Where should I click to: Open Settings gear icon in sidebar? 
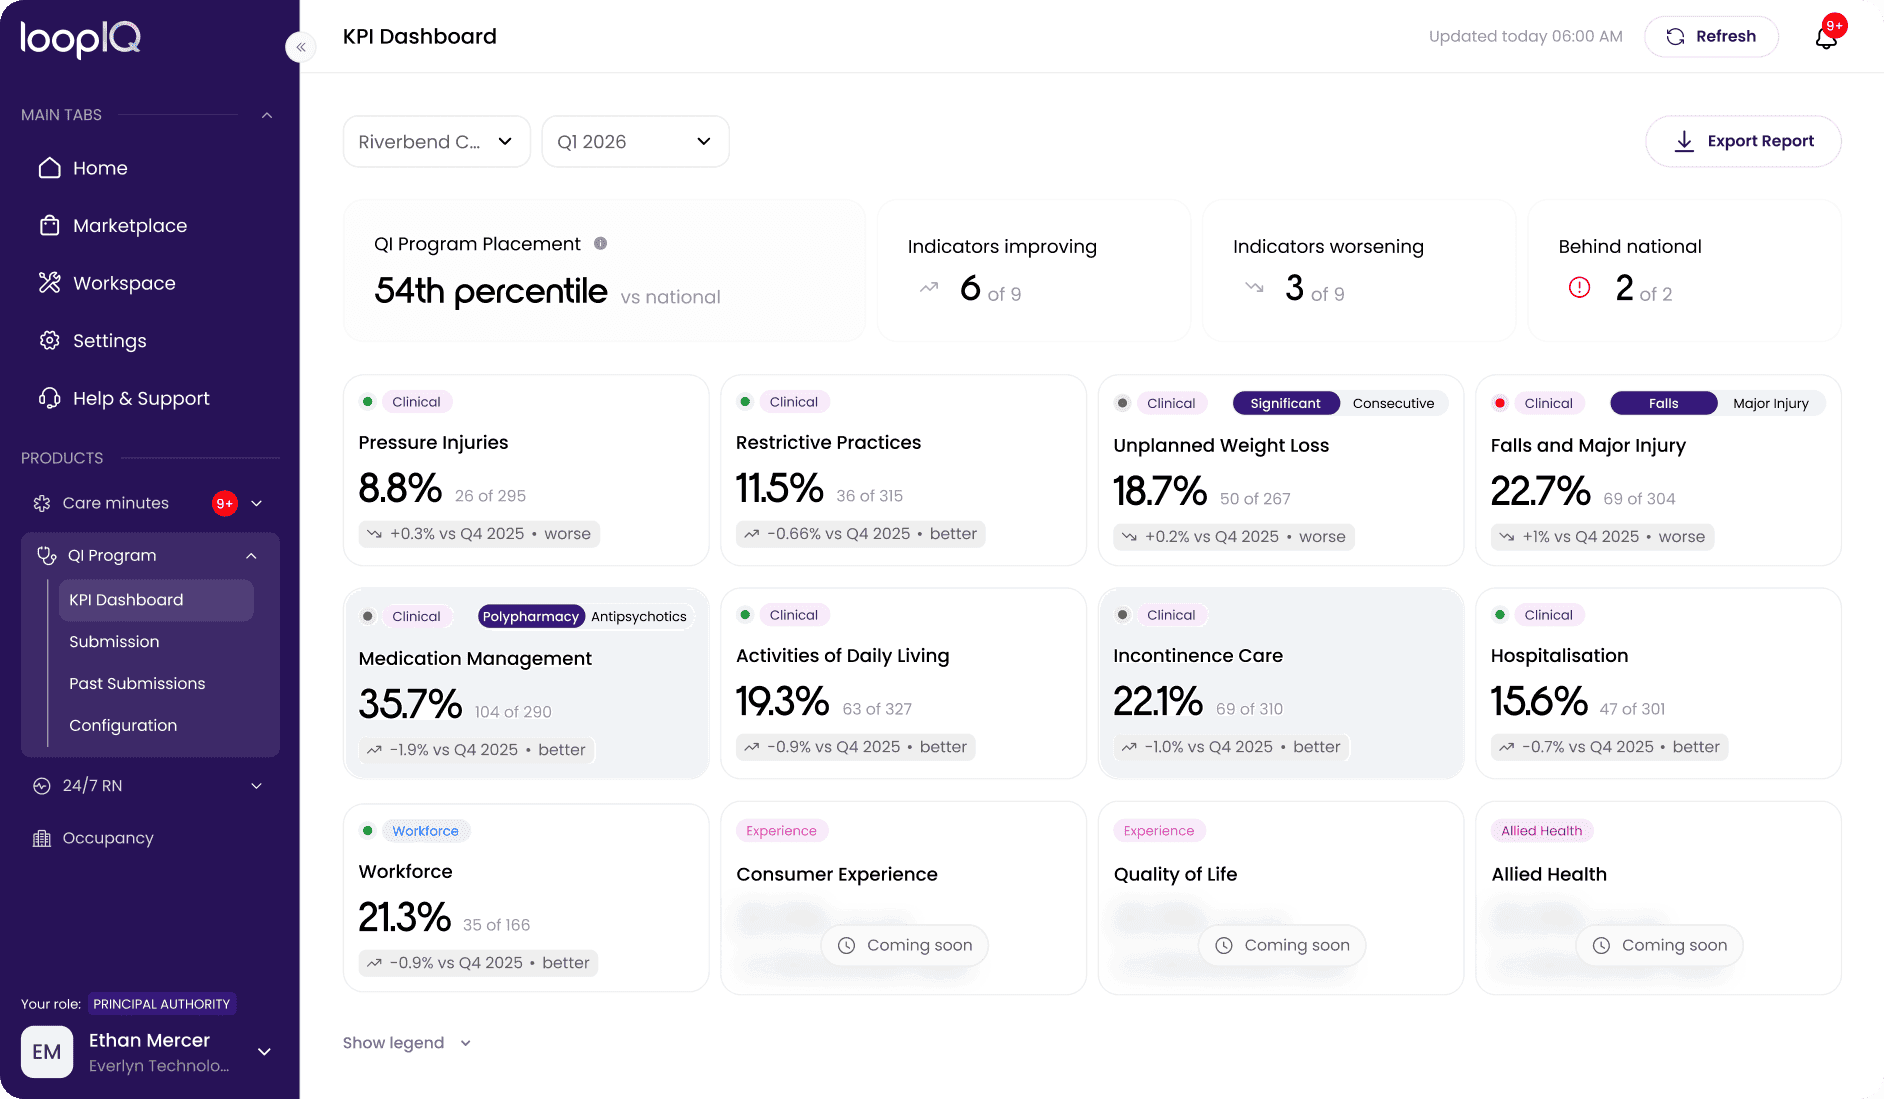pyautogui.click(x=50, y=341)
